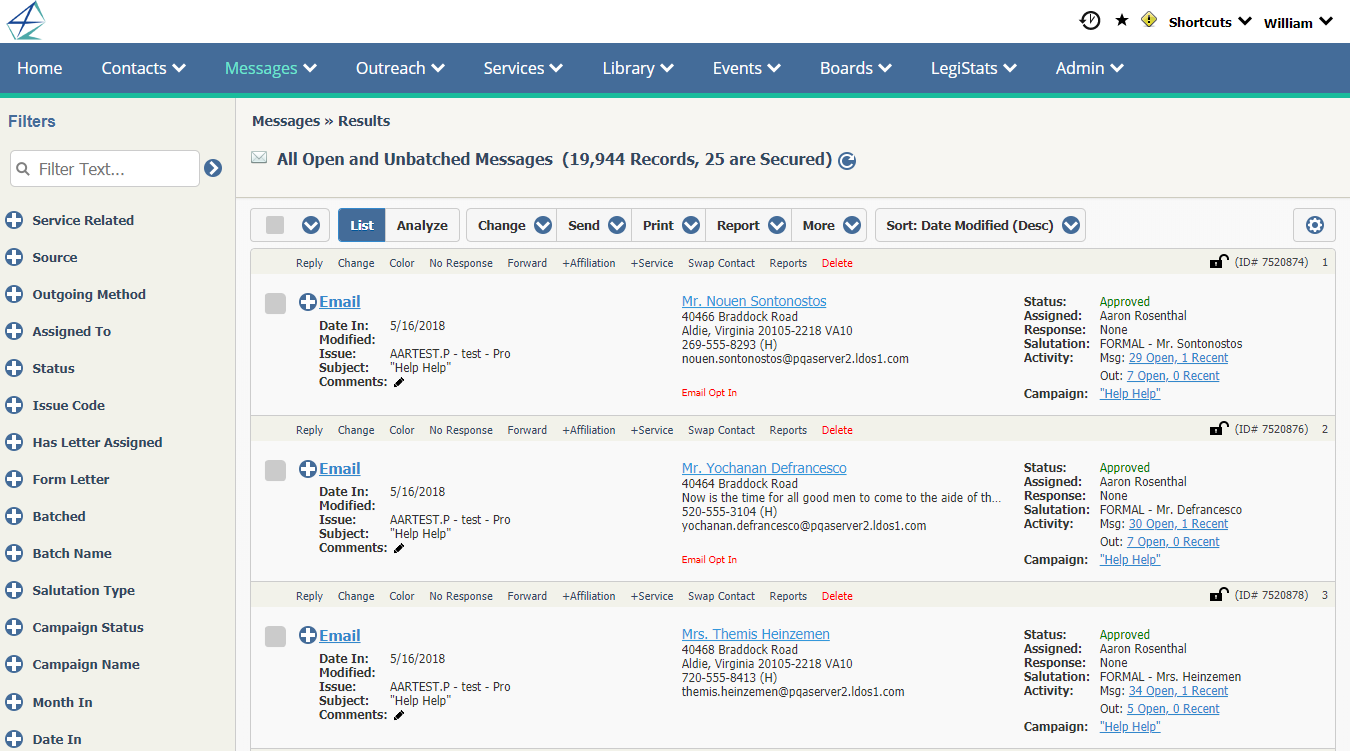The height and width of the screenshot is (751, 1350).
Task: Open the history clock icon
Action: (1090, 20)
